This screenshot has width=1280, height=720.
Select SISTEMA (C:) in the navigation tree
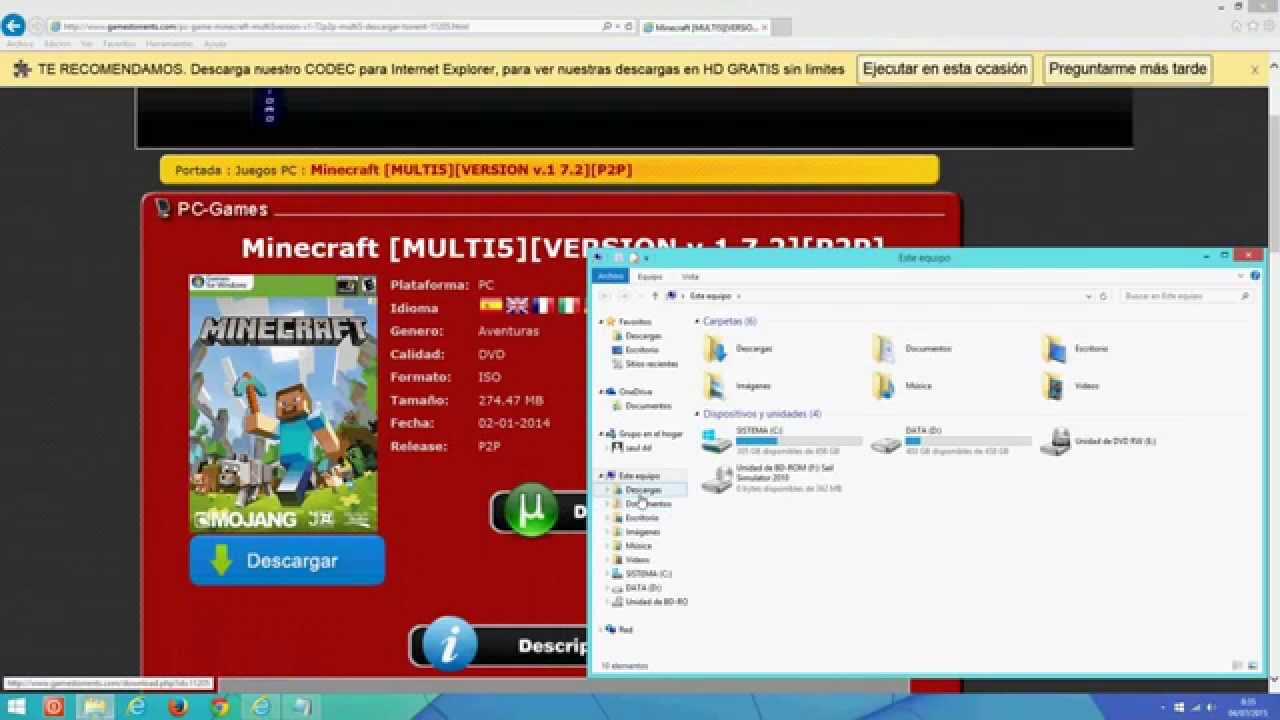tap(647, 574)
